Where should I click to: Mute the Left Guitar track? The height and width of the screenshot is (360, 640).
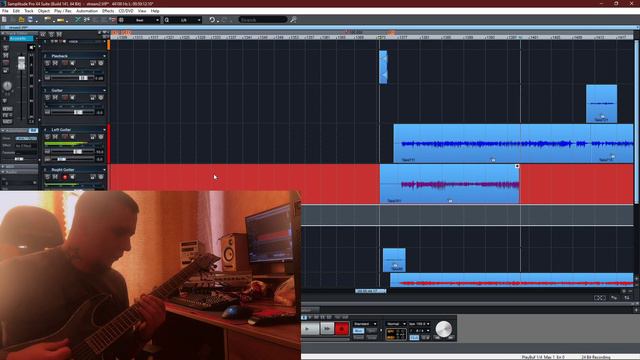[x=55, y=137]
